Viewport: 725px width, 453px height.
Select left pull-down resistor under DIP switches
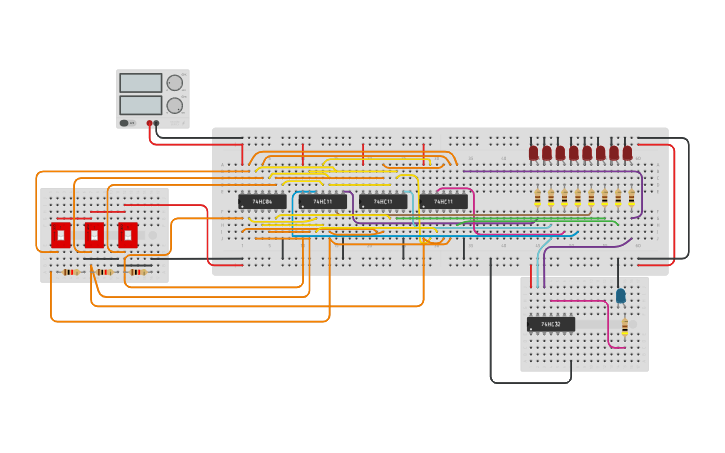(x=71, y=272)
